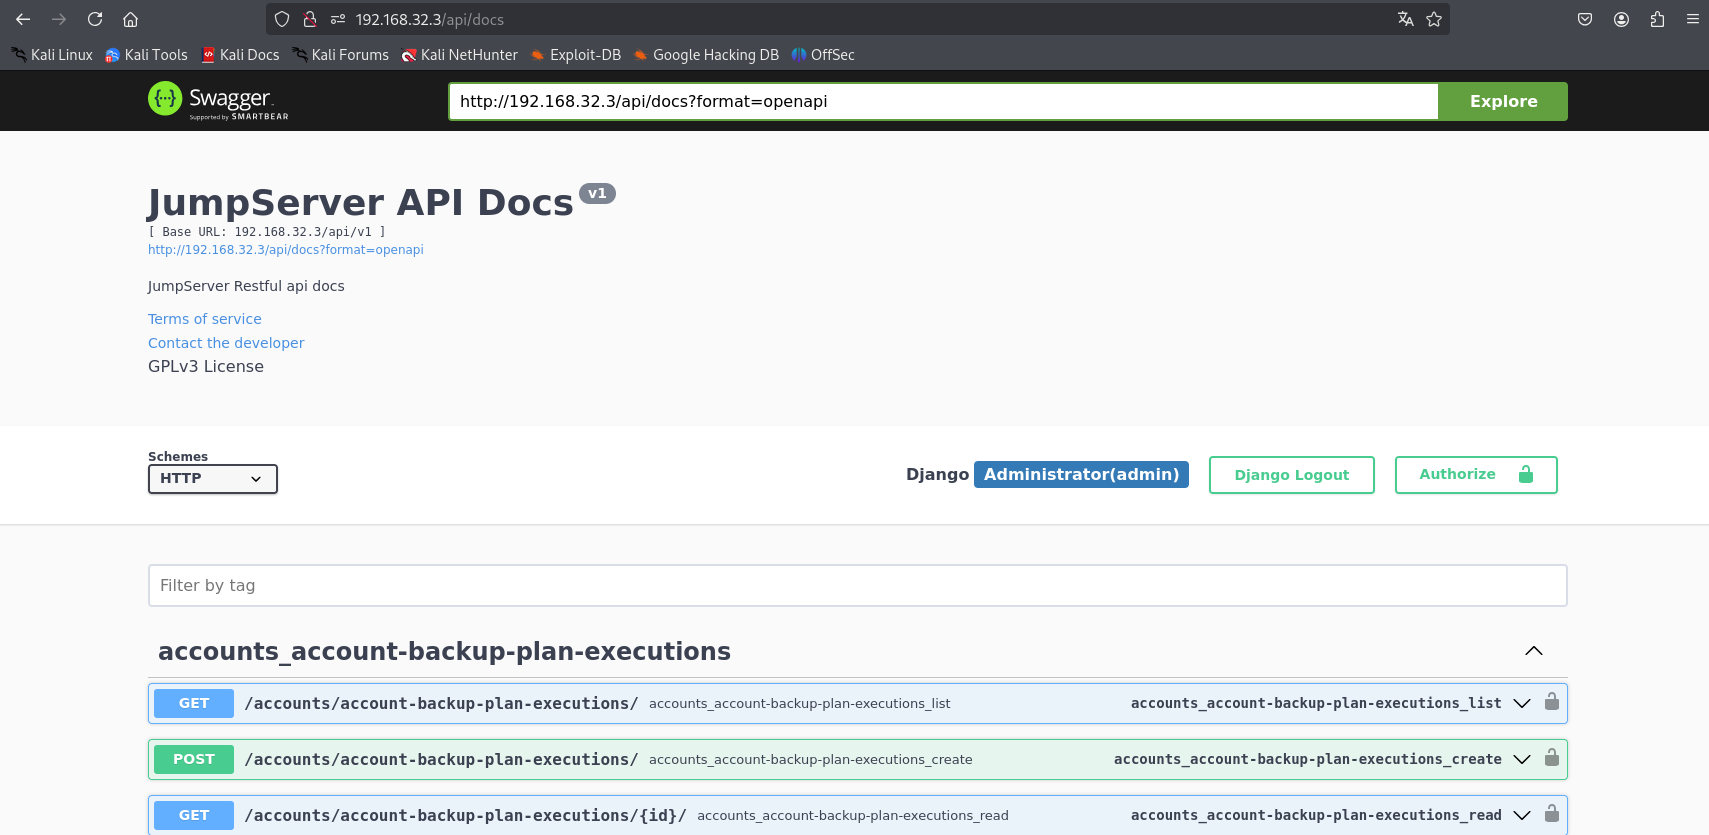1709x835 pixels.
Task: Open Google Hacking DB bookmark
Action: [706, 55]
